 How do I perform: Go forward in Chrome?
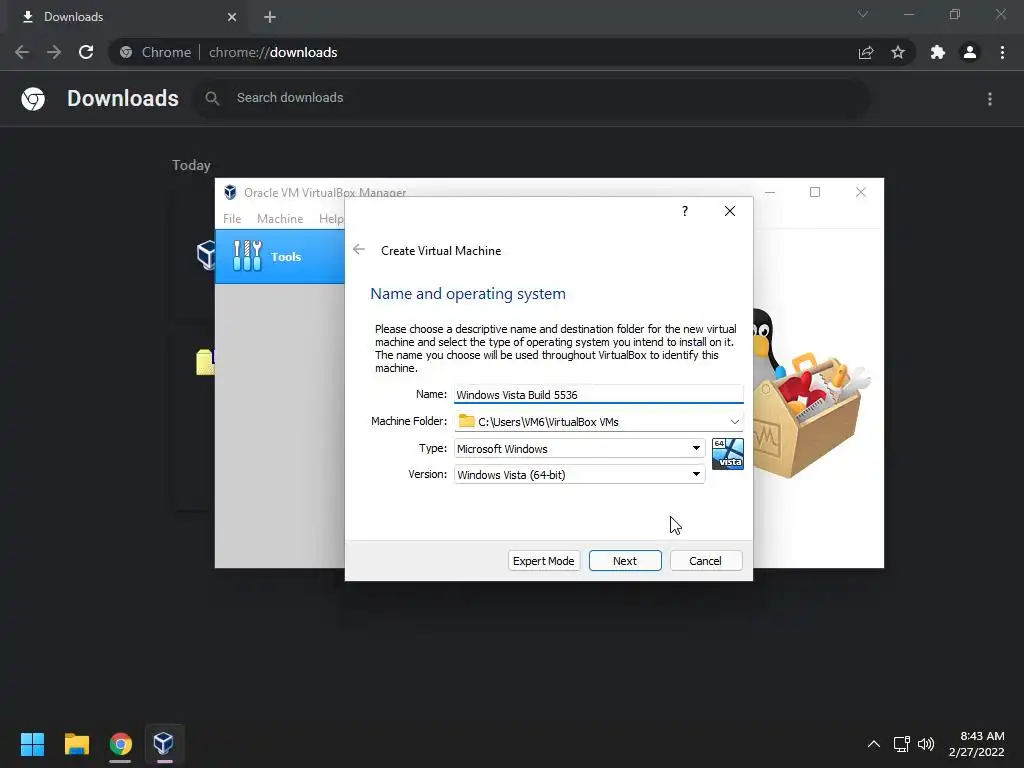54,52
